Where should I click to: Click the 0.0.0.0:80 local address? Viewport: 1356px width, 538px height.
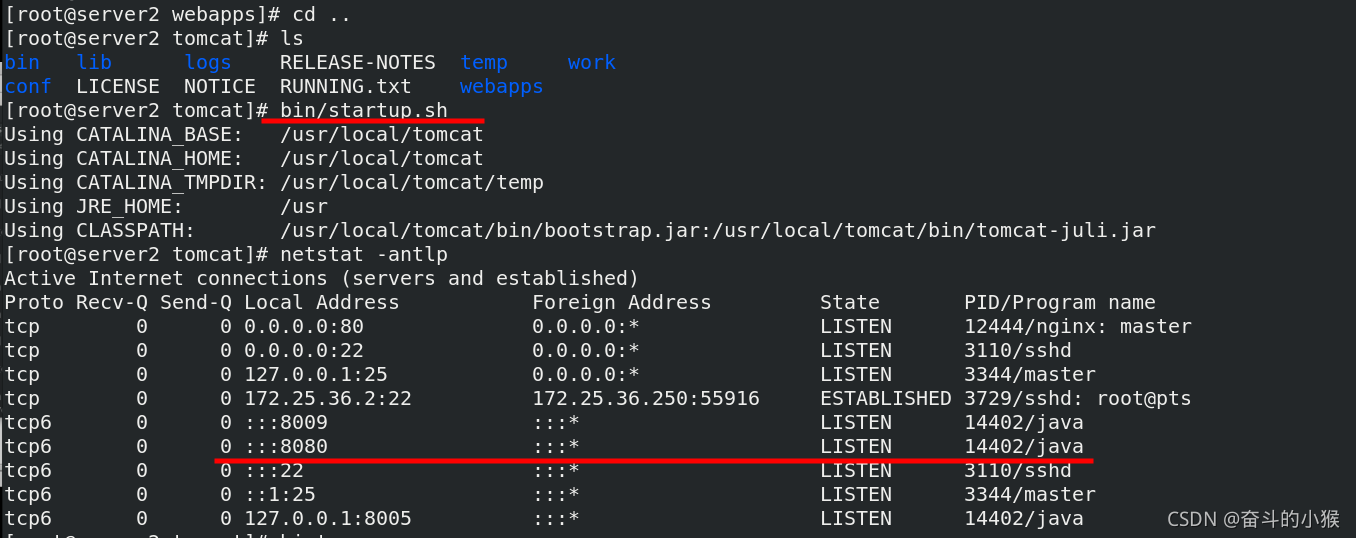click(x=304, y=326)
